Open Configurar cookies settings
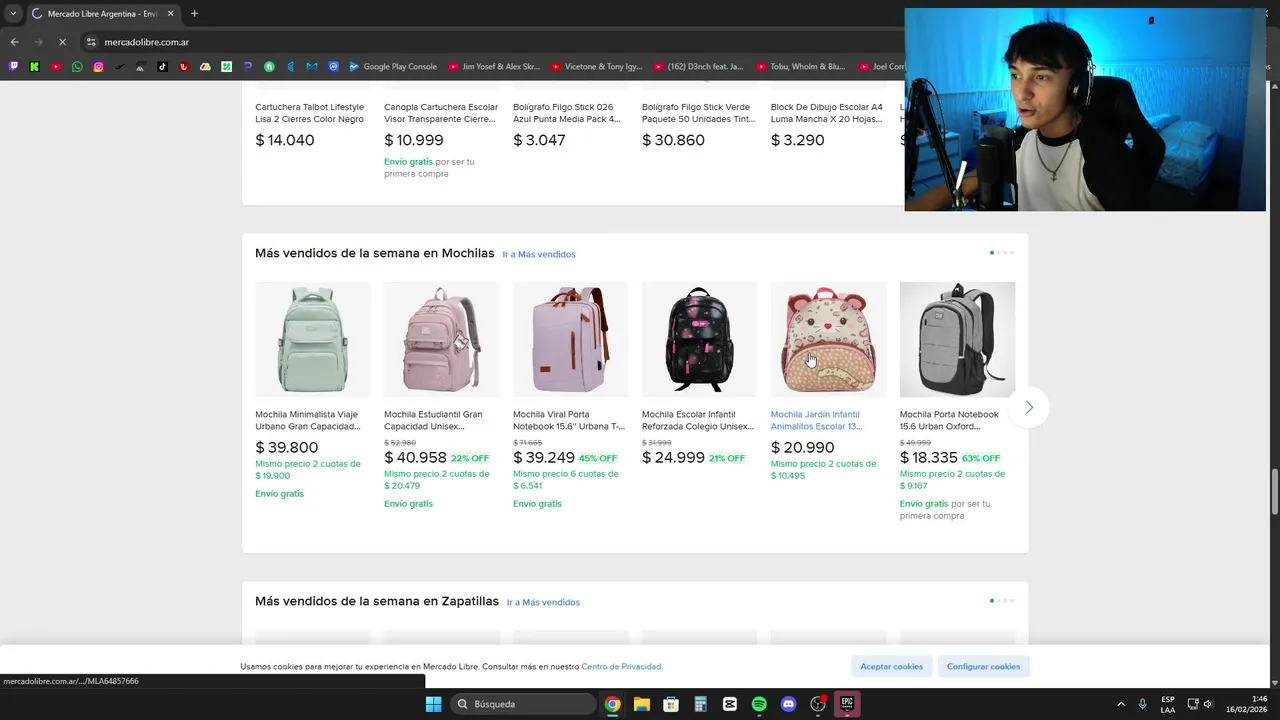This screenshot has width=1280, height=720. pyautogui.click(x=984, y=666)
